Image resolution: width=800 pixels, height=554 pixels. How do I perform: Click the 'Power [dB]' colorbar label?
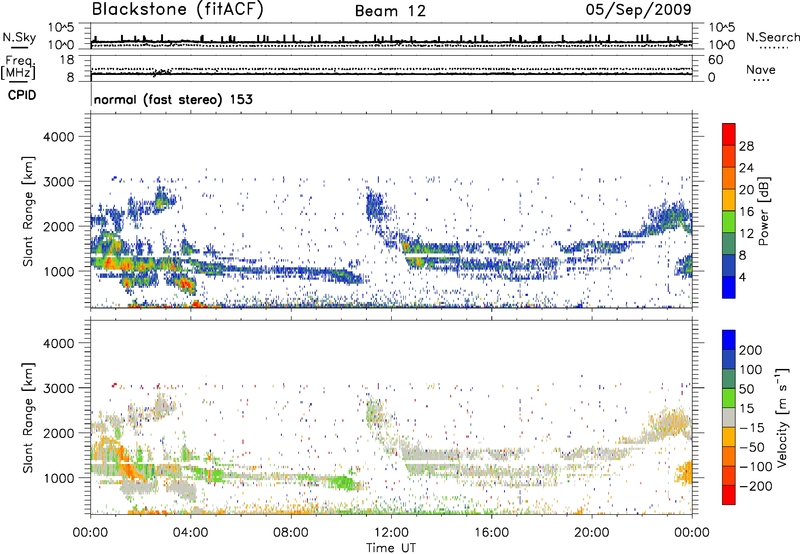point(764,211)
